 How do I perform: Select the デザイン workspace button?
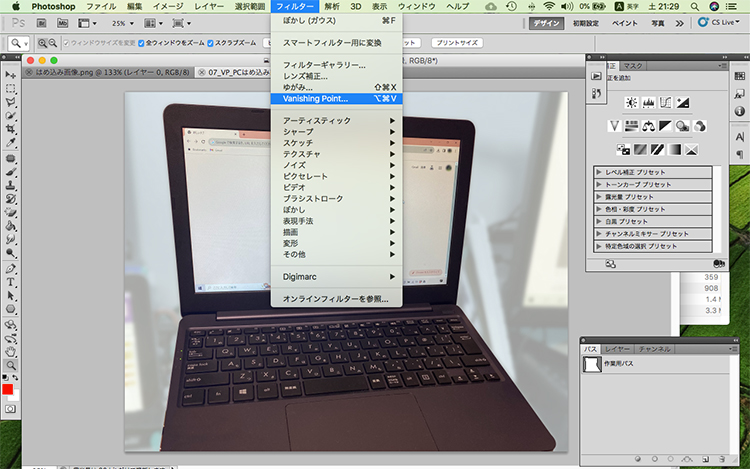pyautogui.click(x=546, y=23)
